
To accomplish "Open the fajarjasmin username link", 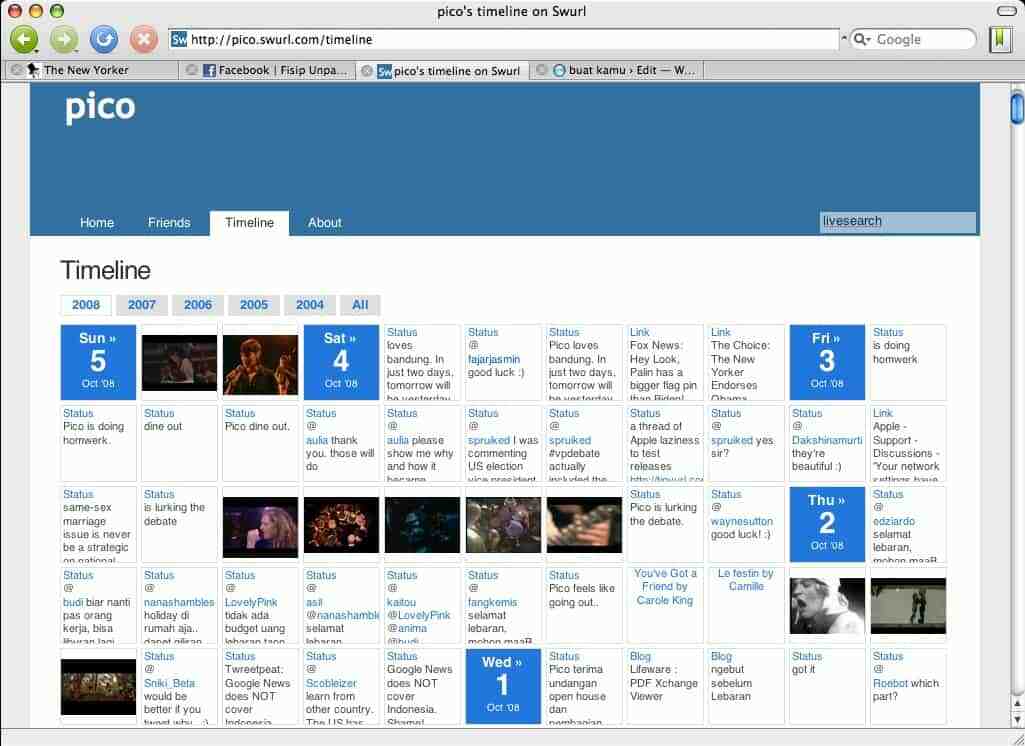I will coord(493,359).
